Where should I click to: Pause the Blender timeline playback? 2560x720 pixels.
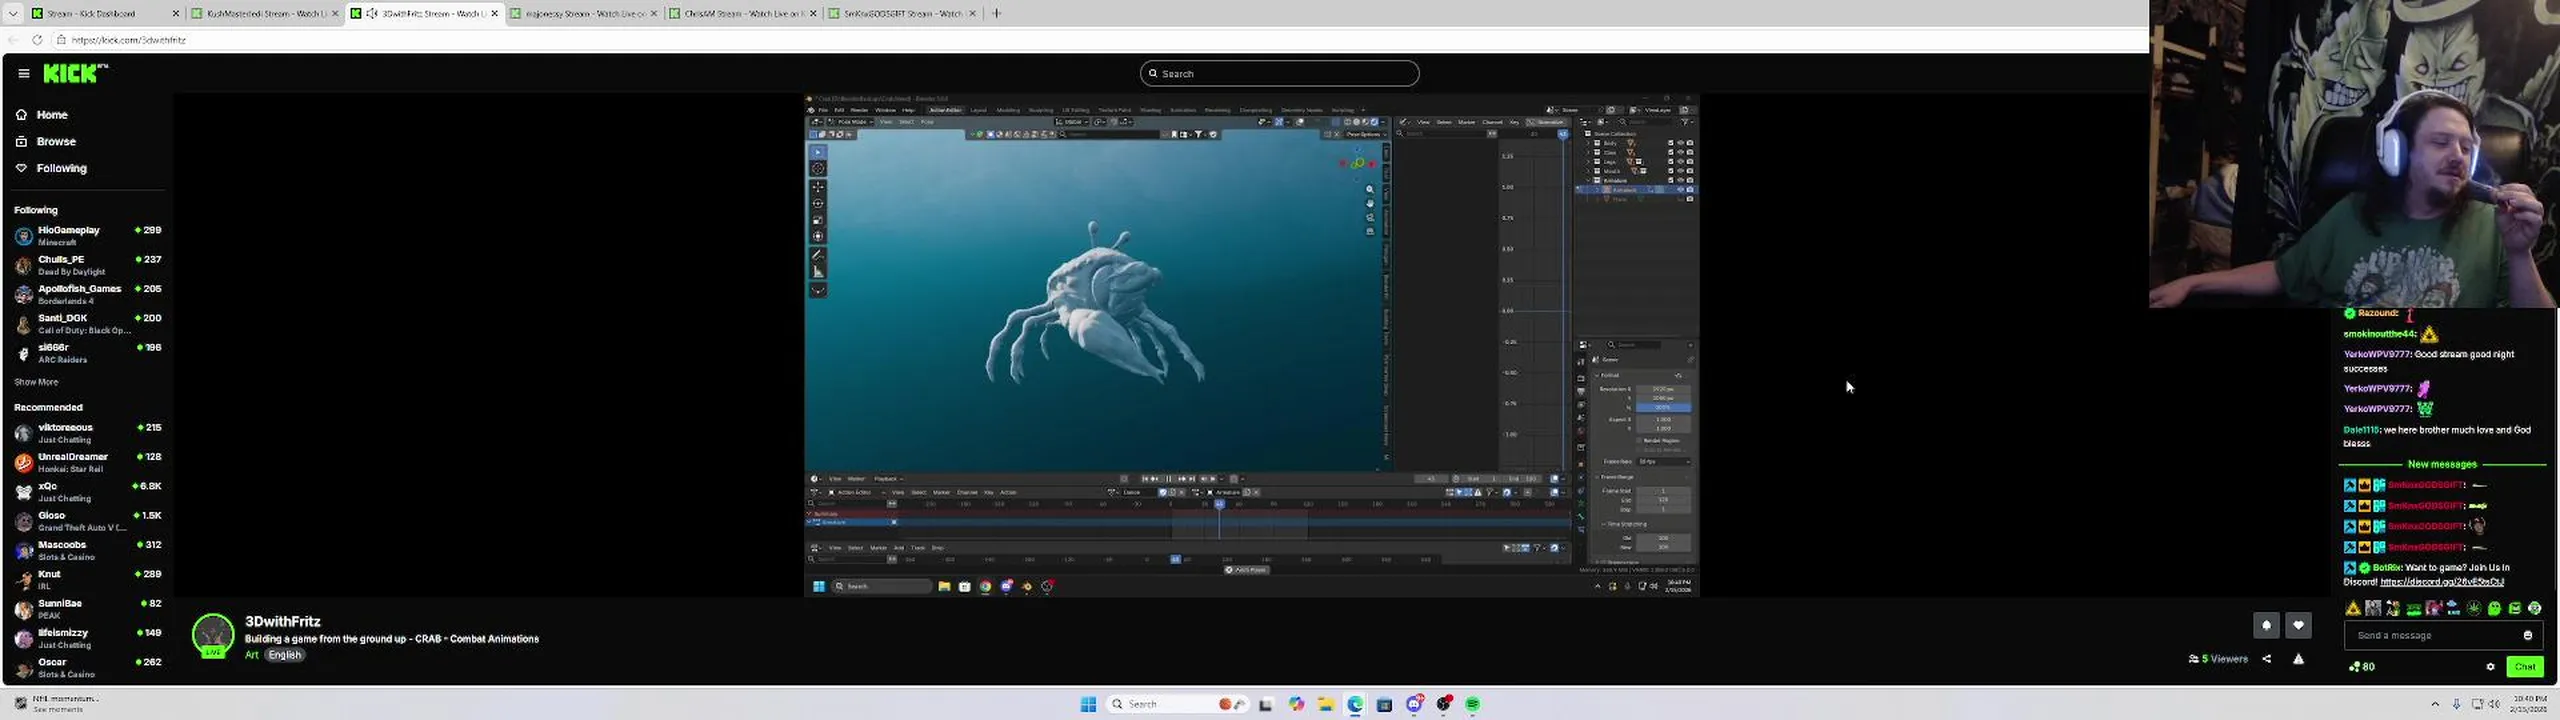[x=1167, y=479]
